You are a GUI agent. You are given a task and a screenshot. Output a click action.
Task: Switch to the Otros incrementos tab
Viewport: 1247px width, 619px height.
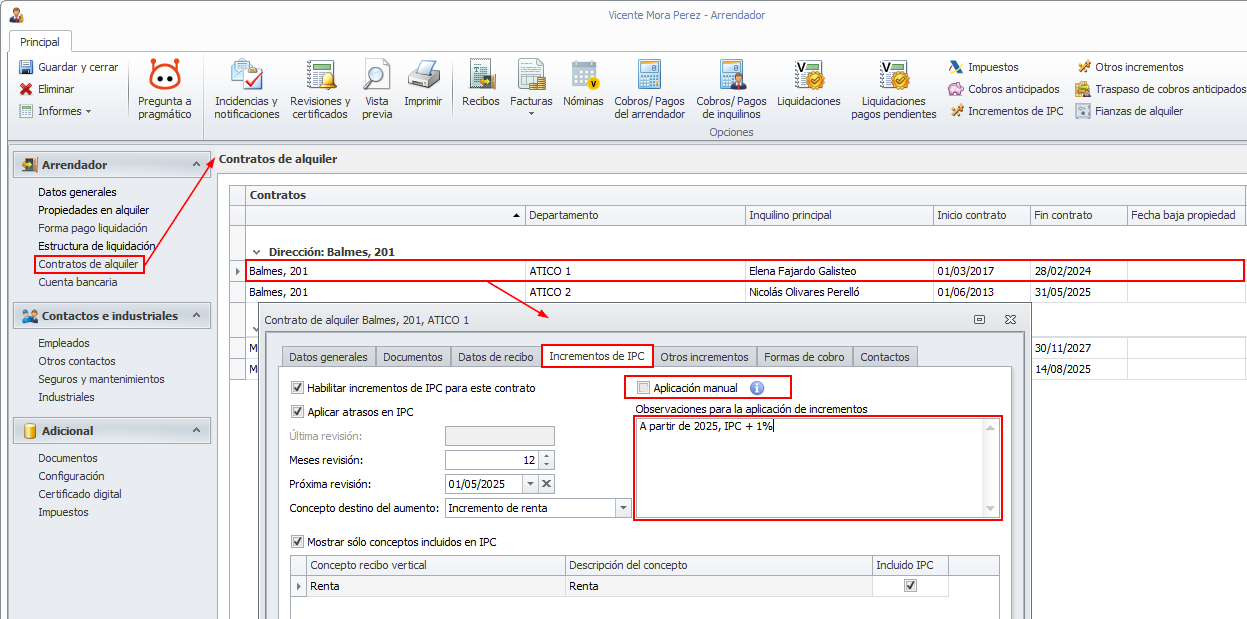point(704,357)
